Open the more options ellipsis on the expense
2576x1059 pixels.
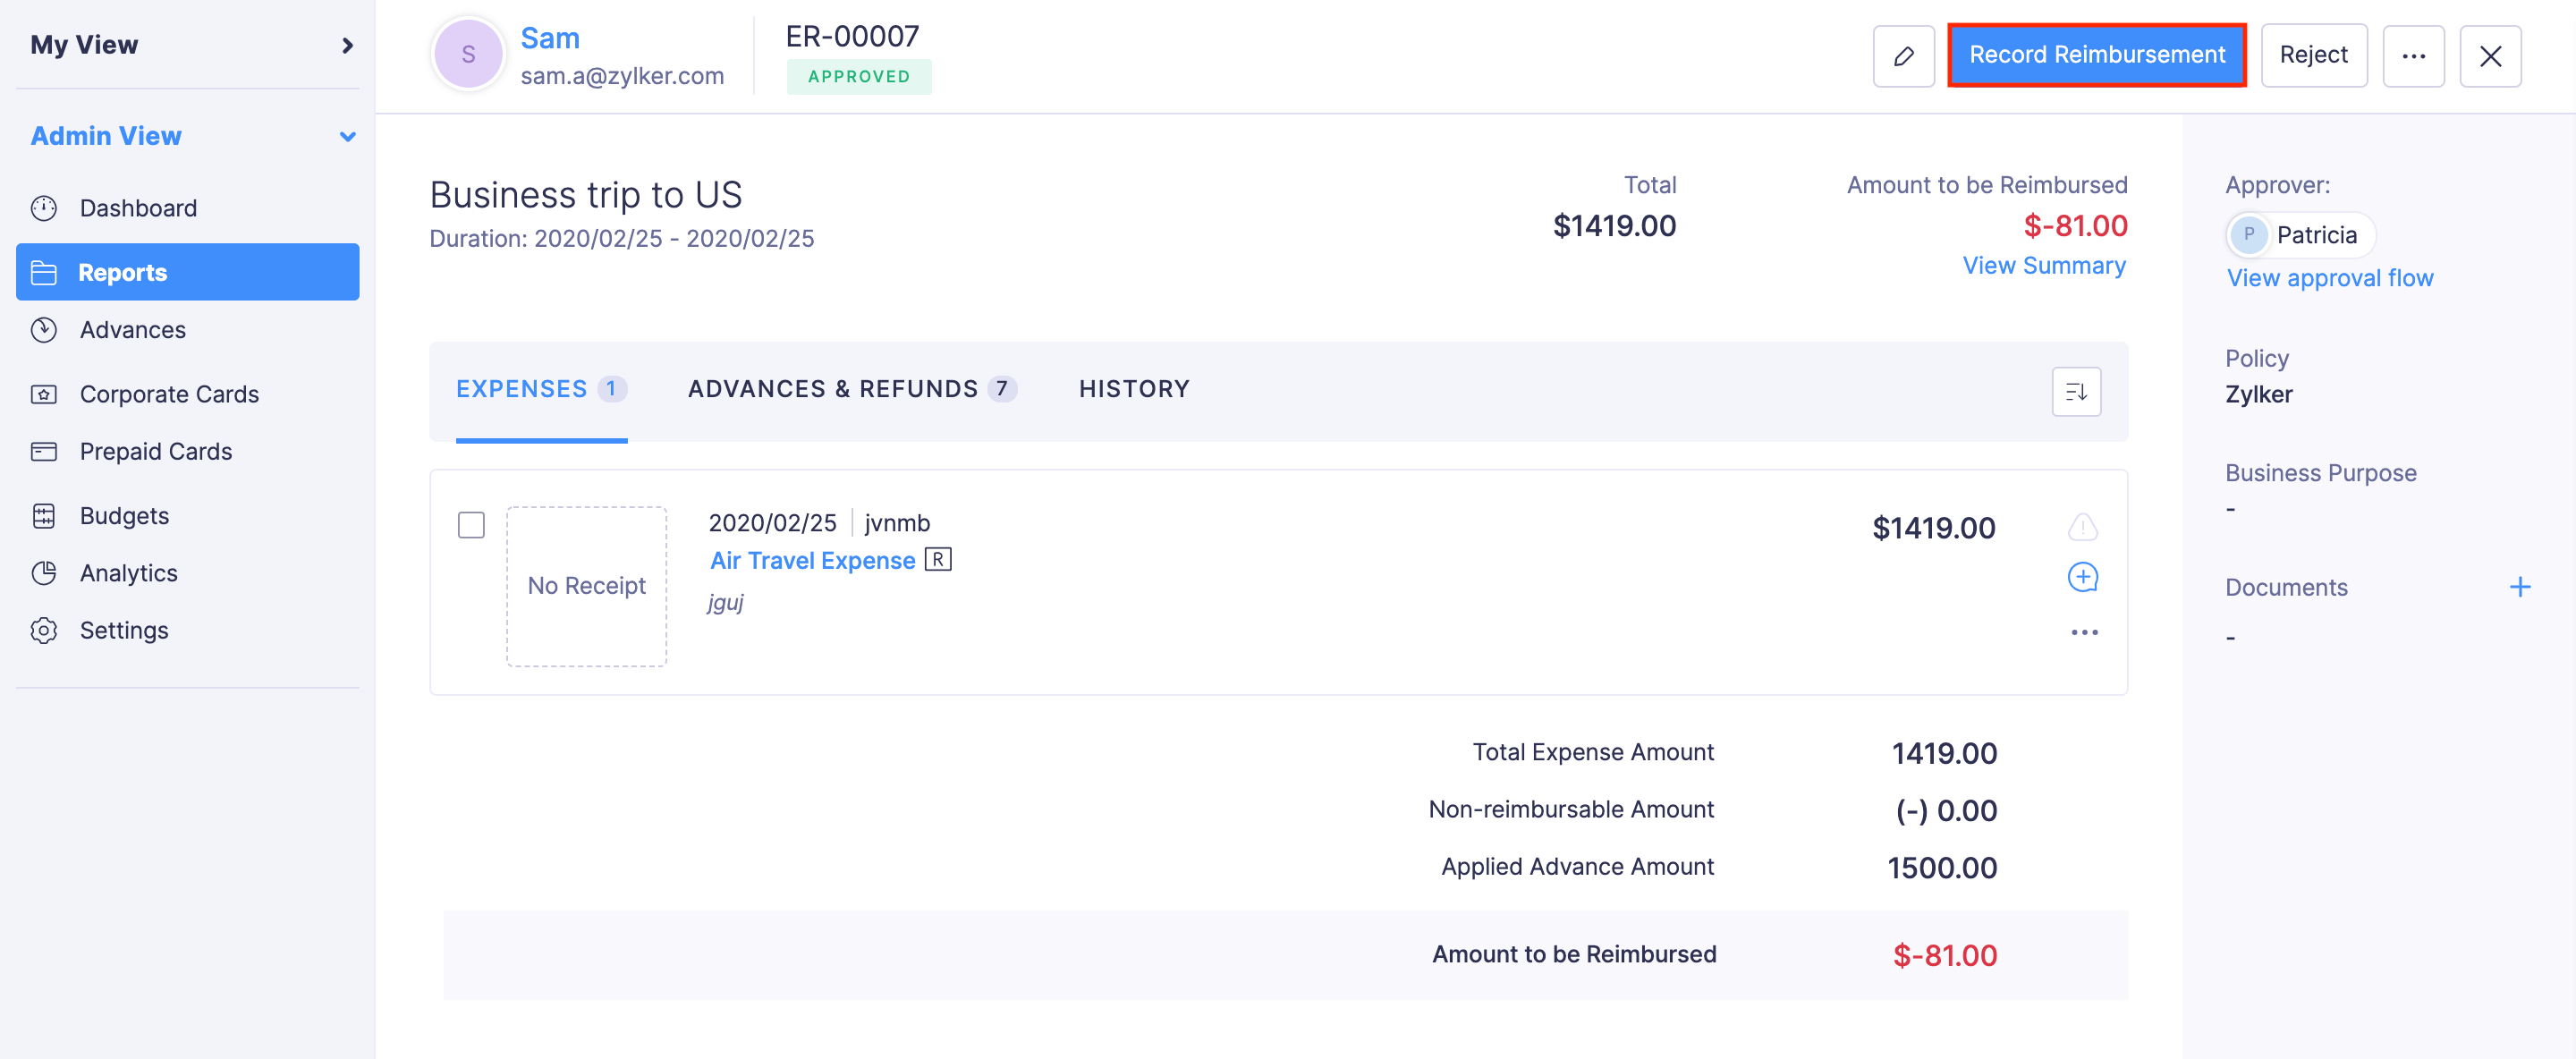(x=2083, y=631)
